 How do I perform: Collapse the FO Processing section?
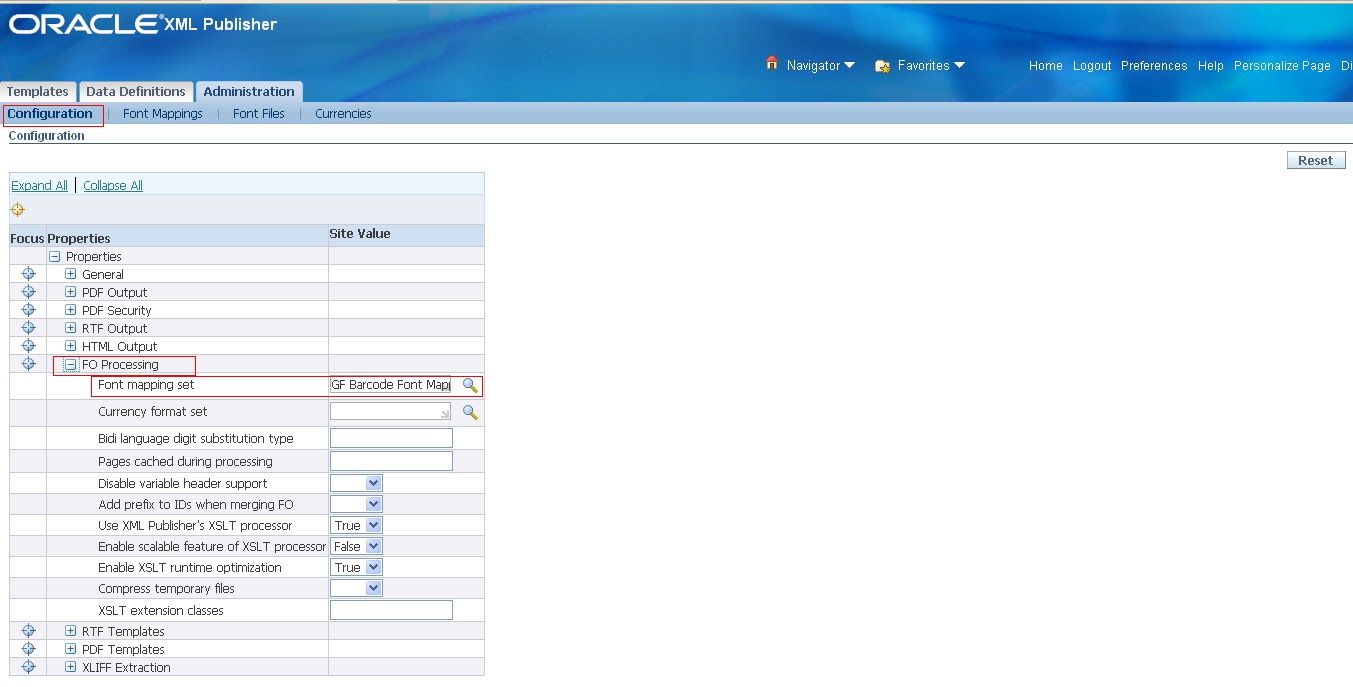click(x=69, y=364)
